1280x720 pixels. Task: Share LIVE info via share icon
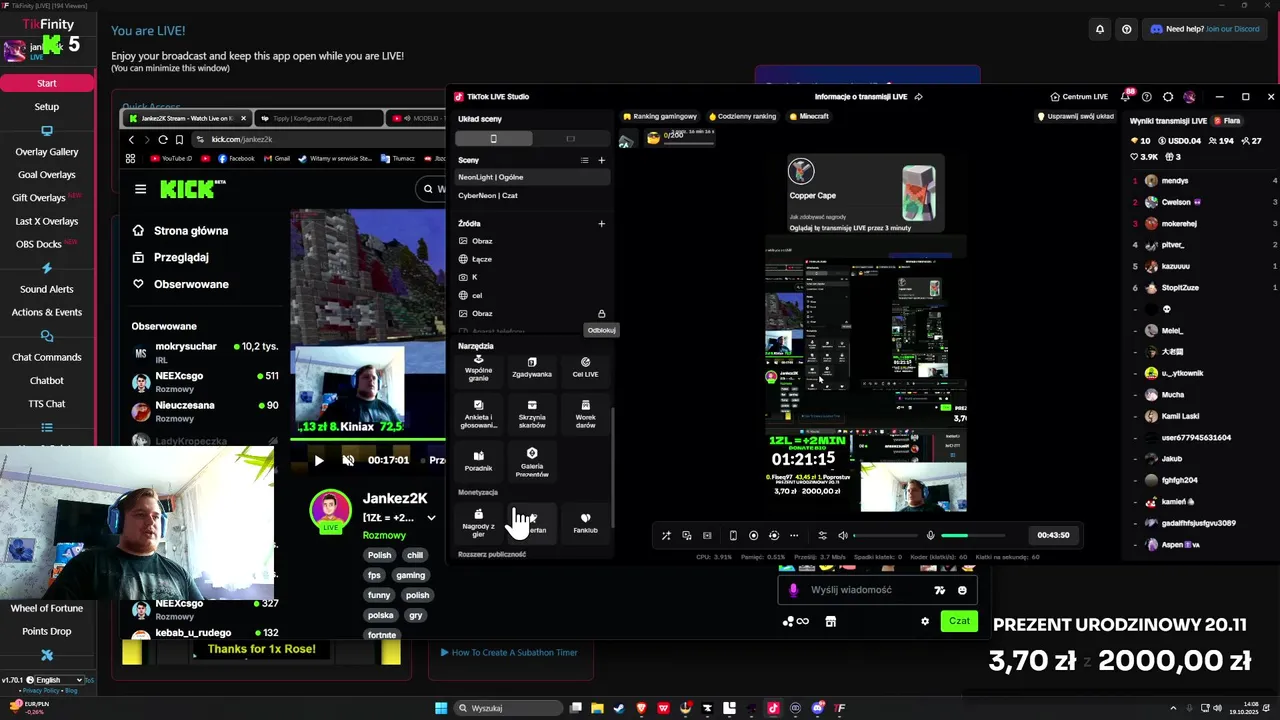918,97
